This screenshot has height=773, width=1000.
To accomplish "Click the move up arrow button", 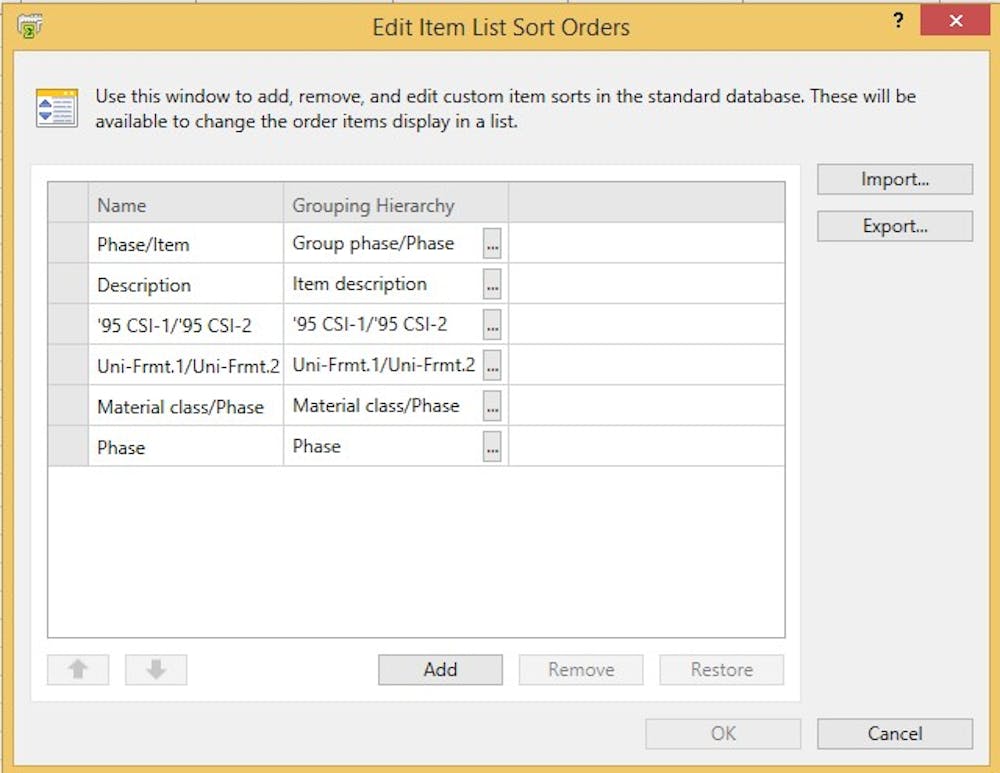I will 78,670.
